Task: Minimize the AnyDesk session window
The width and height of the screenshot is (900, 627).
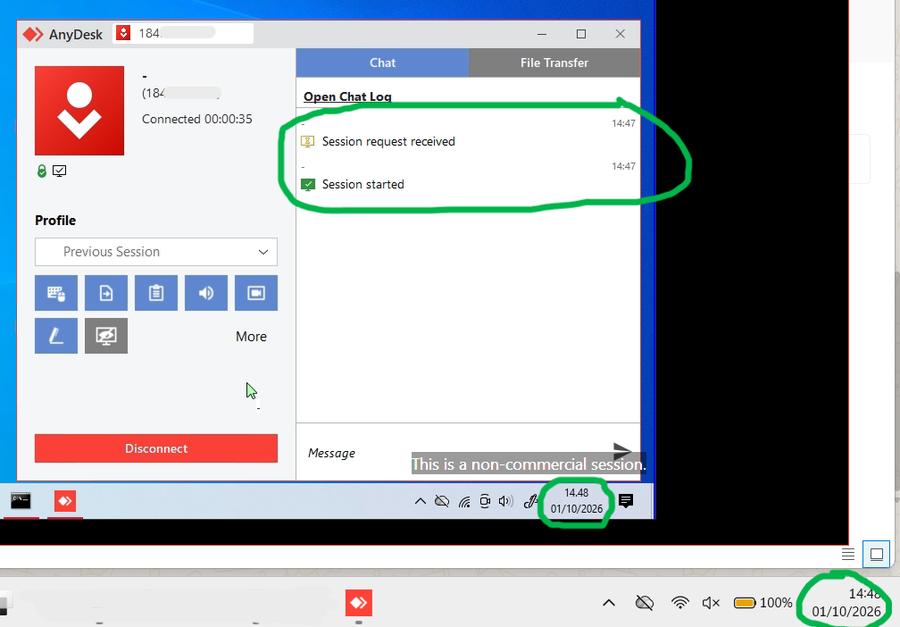Action: click(541, 34)
